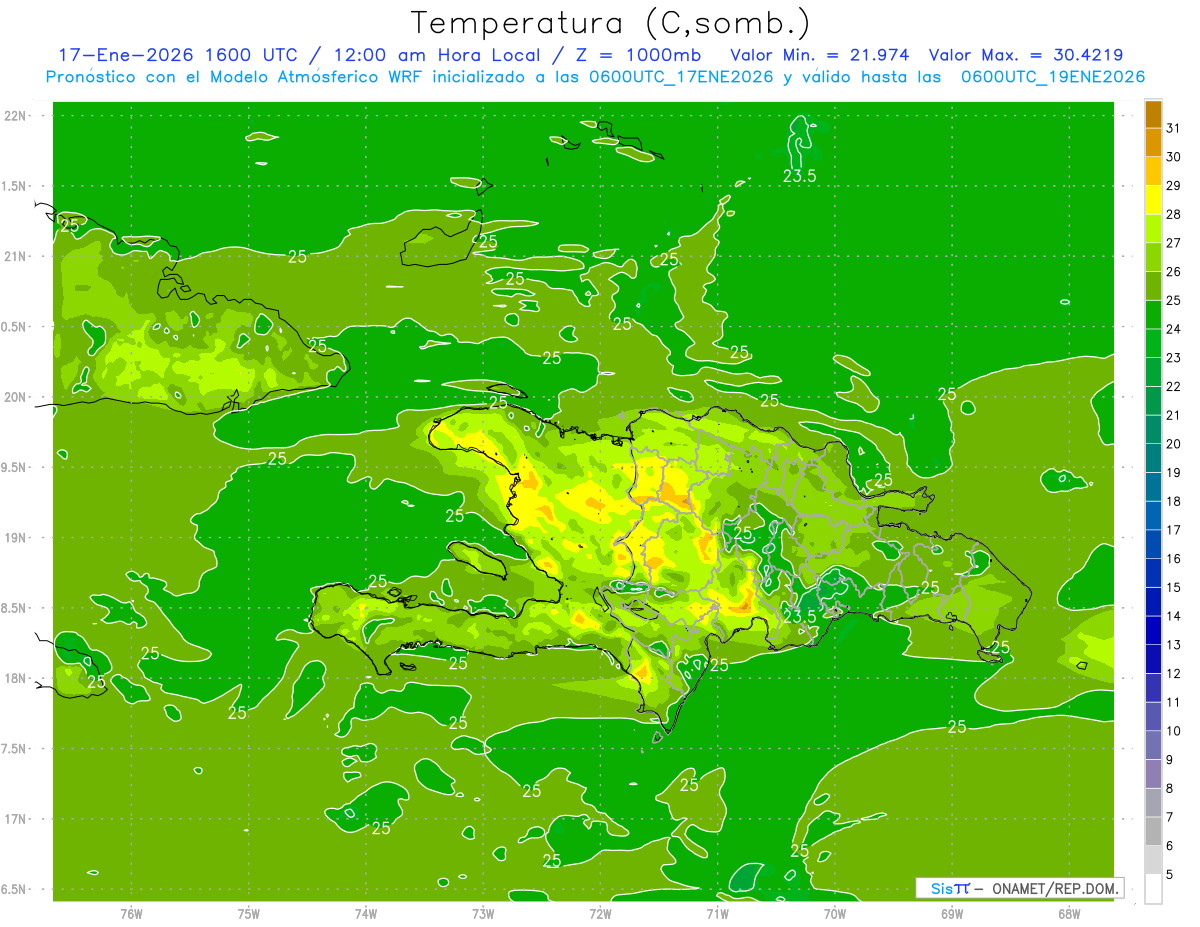
Task: Select the "0600UTC_17ENE2026" initialization time text
Action: [679, 77]
